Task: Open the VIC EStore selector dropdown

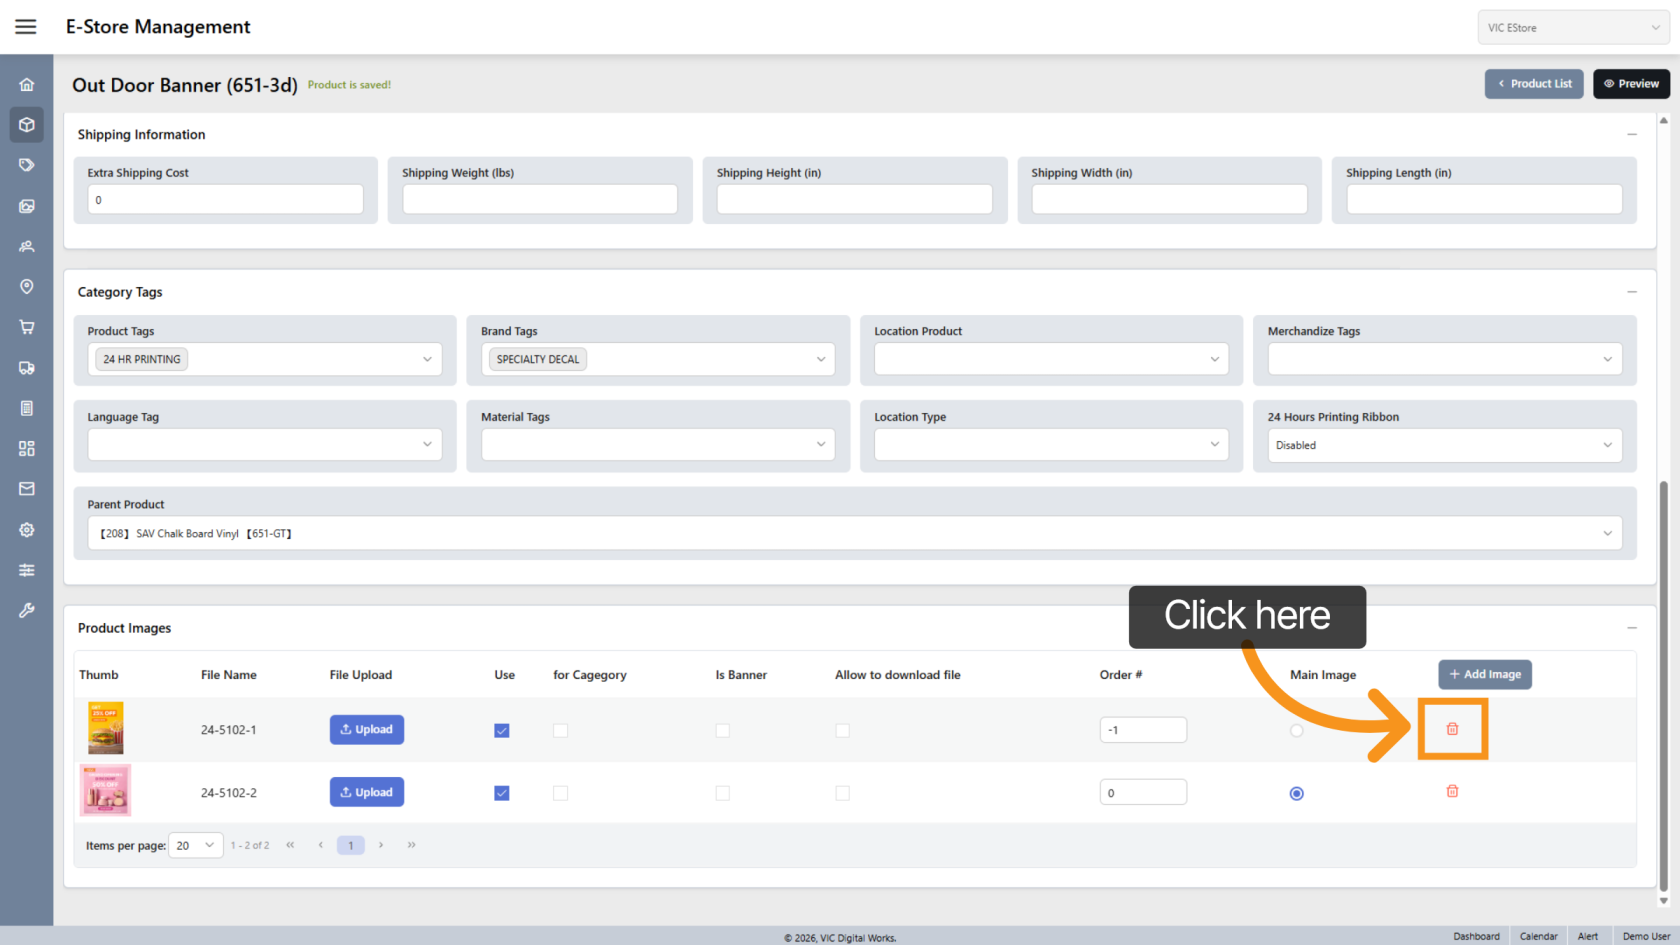Action: 1572,28
